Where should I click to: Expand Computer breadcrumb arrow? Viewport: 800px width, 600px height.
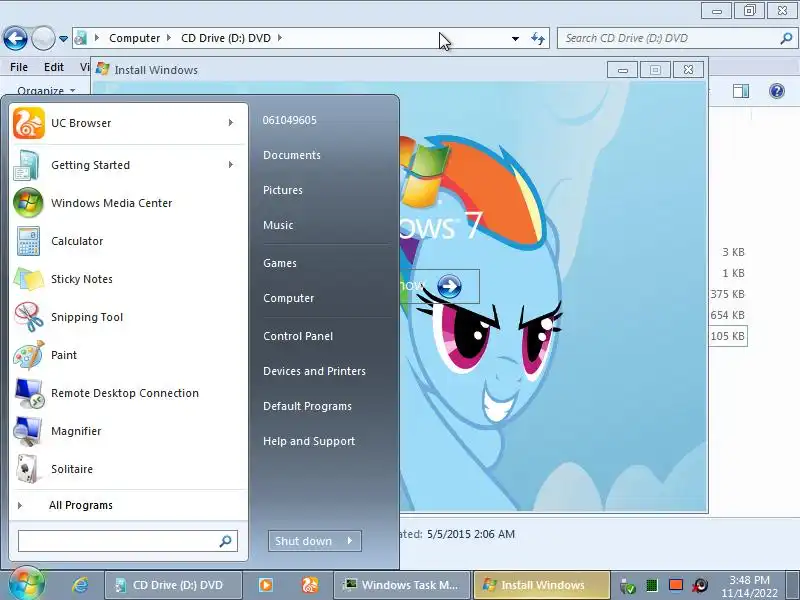pos(169,38)
